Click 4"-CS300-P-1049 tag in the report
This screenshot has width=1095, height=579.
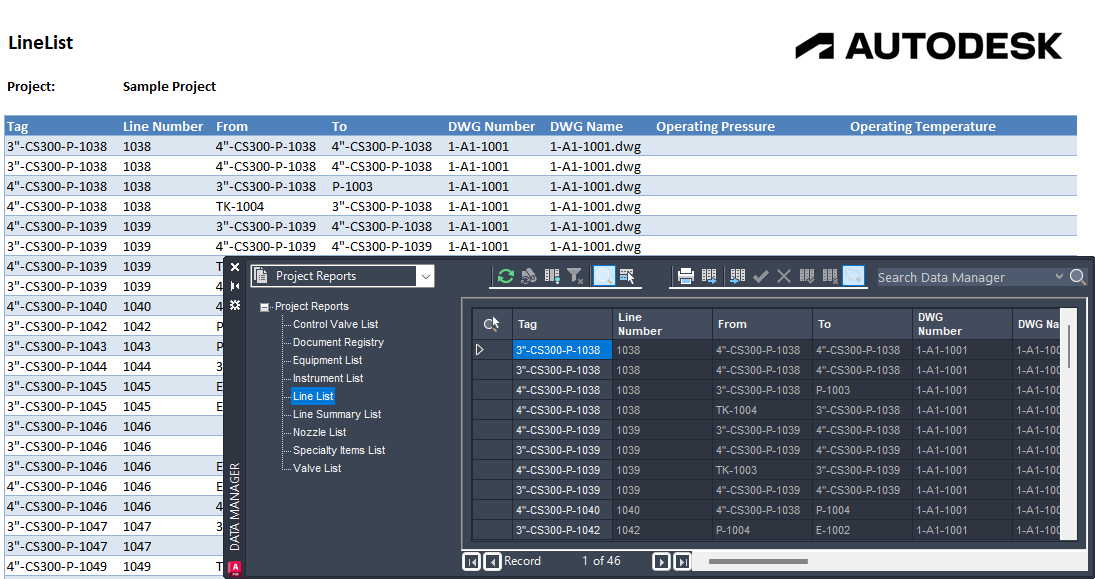[x=57, y=566]
